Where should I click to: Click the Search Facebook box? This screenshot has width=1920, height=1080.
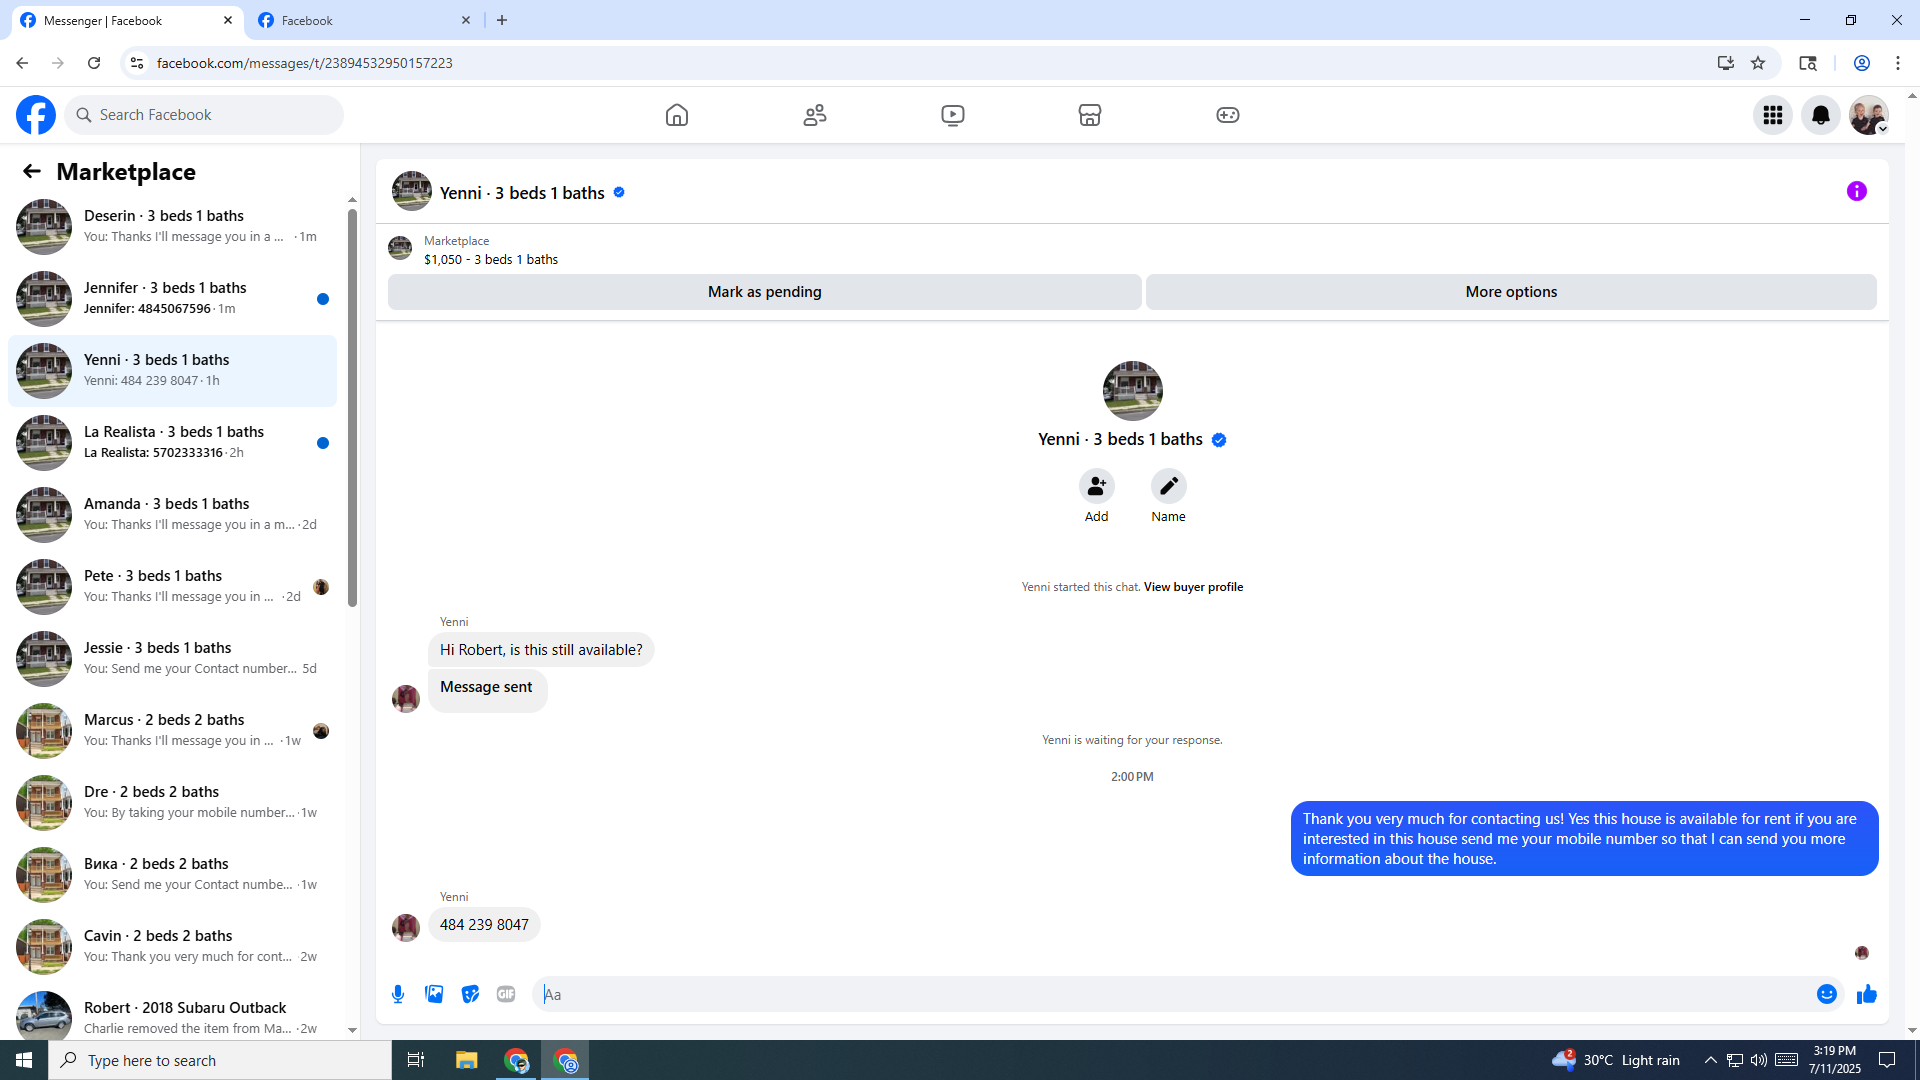pos(204,115)
